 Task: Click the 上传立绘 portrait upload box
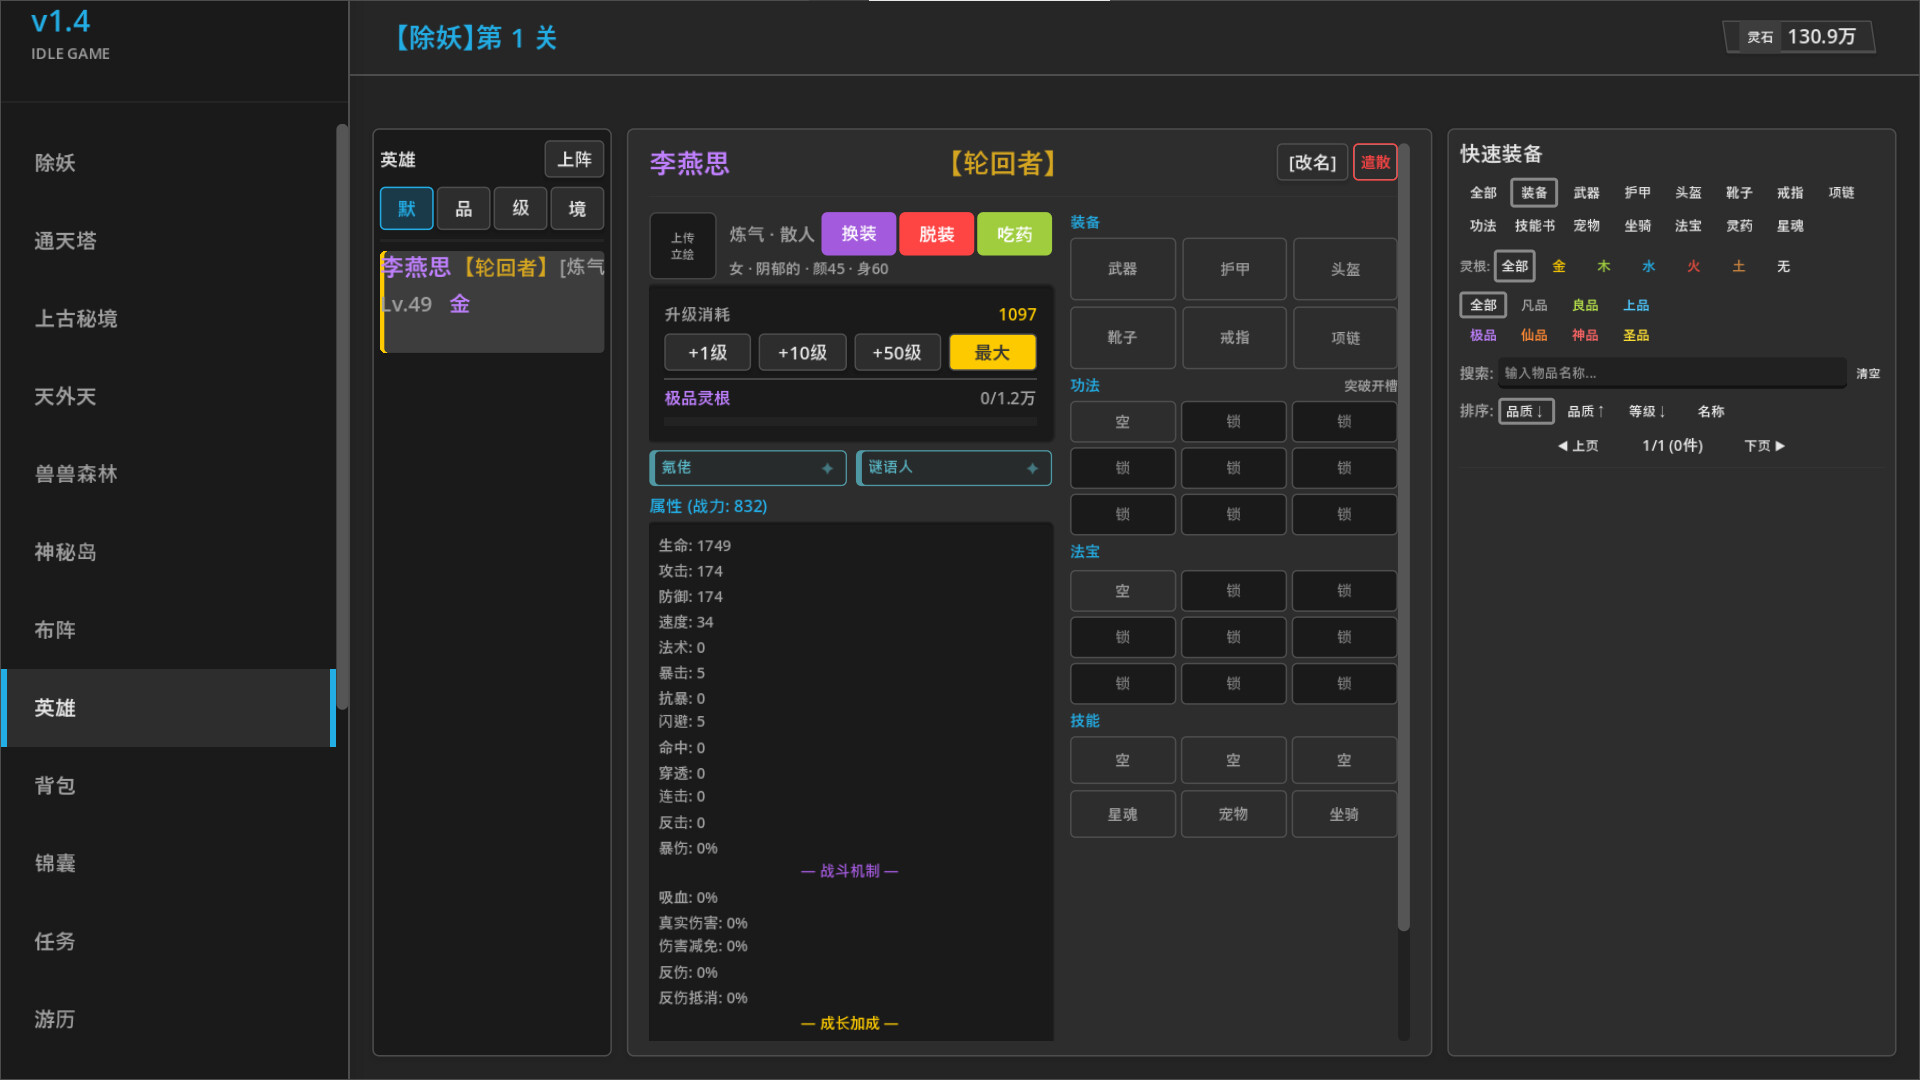[682, 246]
